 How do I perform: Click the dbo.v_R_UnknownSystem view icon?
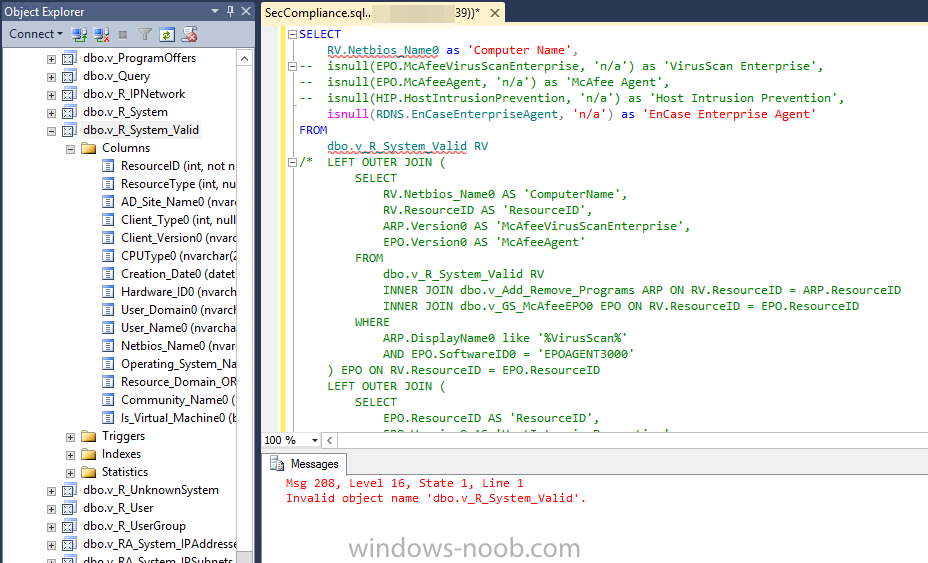coord(69,490)
